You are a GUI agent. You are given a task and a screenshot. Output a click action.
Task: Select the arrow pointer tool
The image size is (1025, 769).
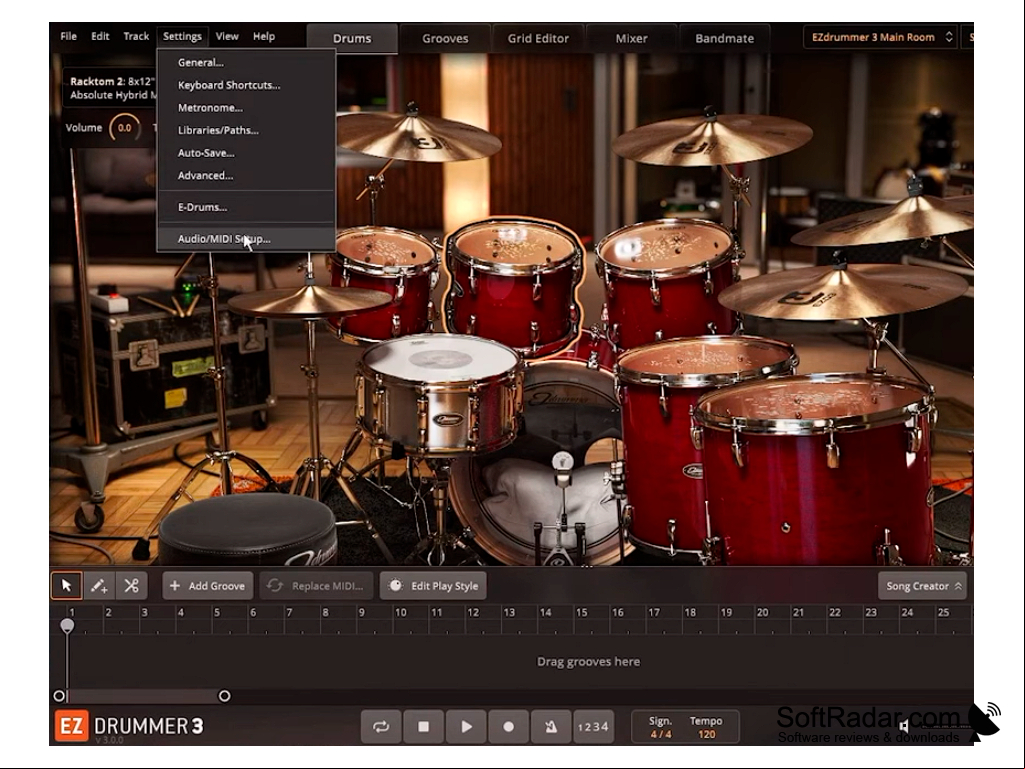(67, 585)
